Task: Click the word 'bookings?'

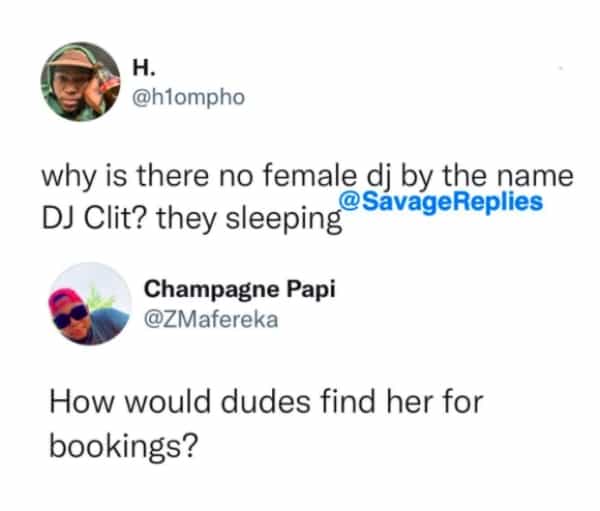Action: (124, 446)
